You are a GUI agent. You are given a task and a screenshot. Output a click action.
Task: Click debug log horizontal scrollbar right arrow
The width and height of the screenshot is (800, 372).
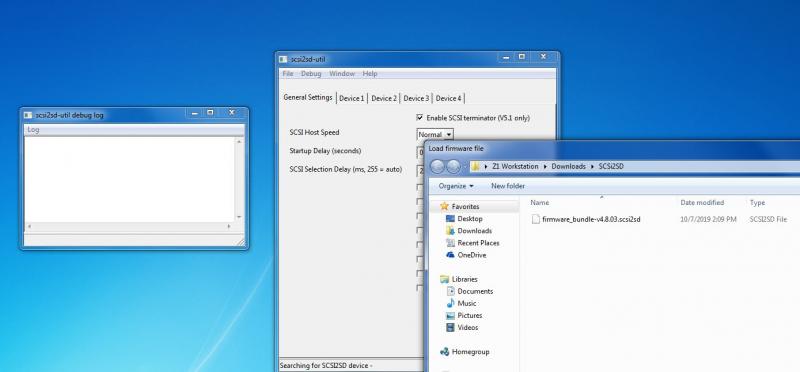pos(229,226)
